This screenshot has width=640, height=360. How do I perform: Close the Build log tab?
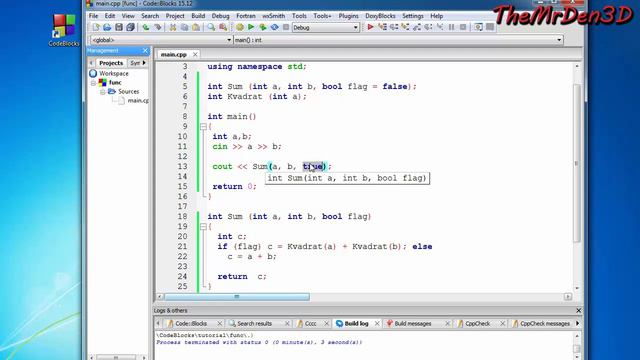(377, 323)
